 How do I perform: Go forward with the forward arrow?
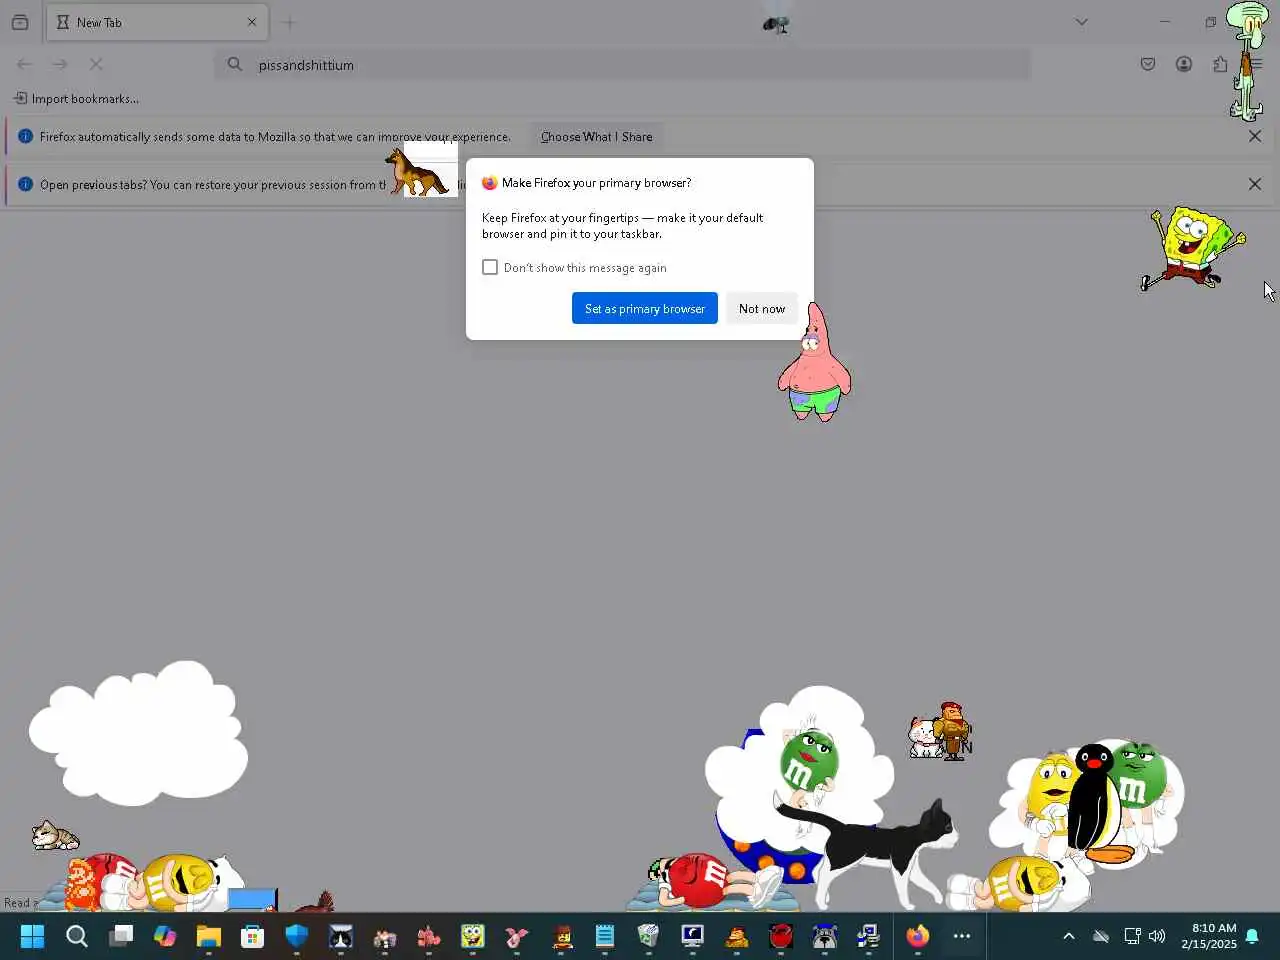60,64
